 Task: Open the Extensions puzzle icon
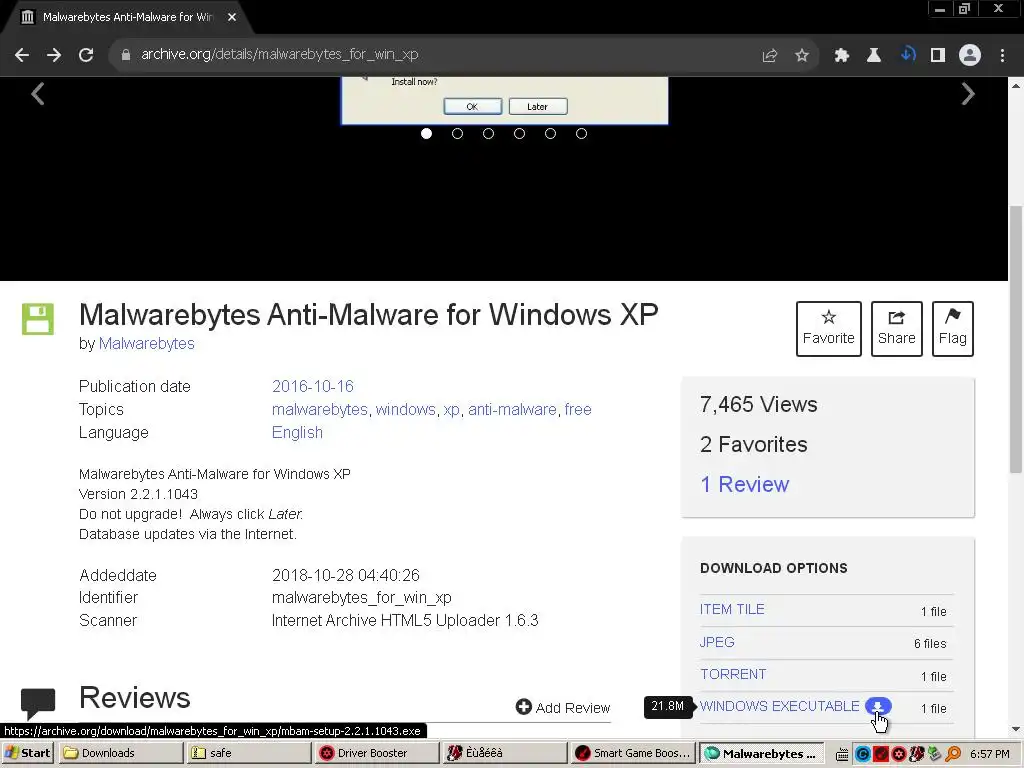(x=842, y=56)
